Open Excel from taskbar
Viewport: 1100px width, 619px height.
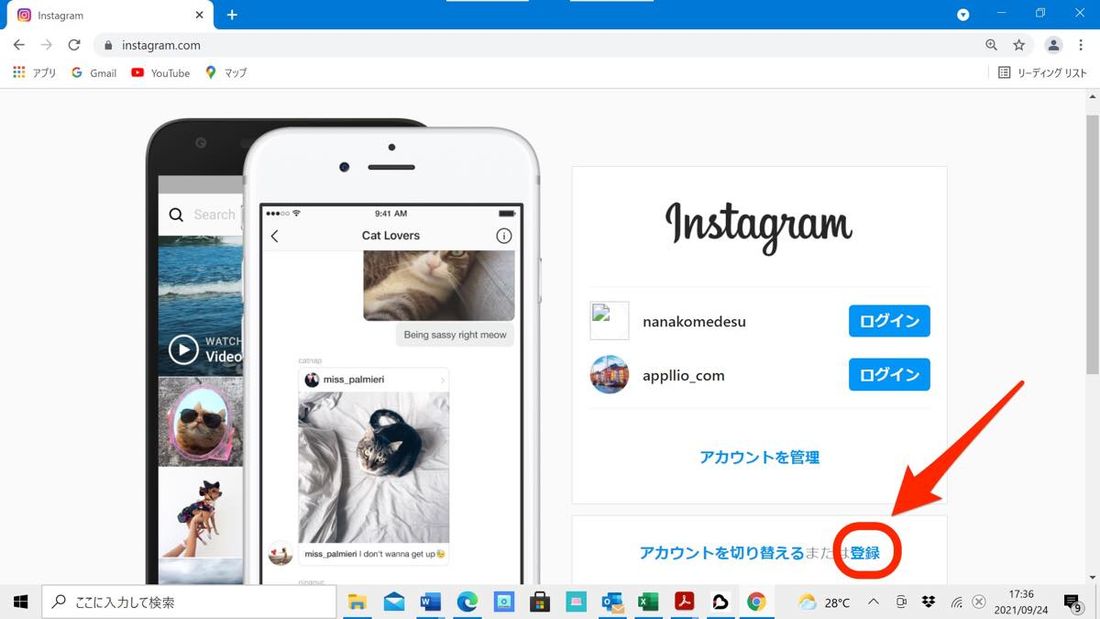[648, 601]
